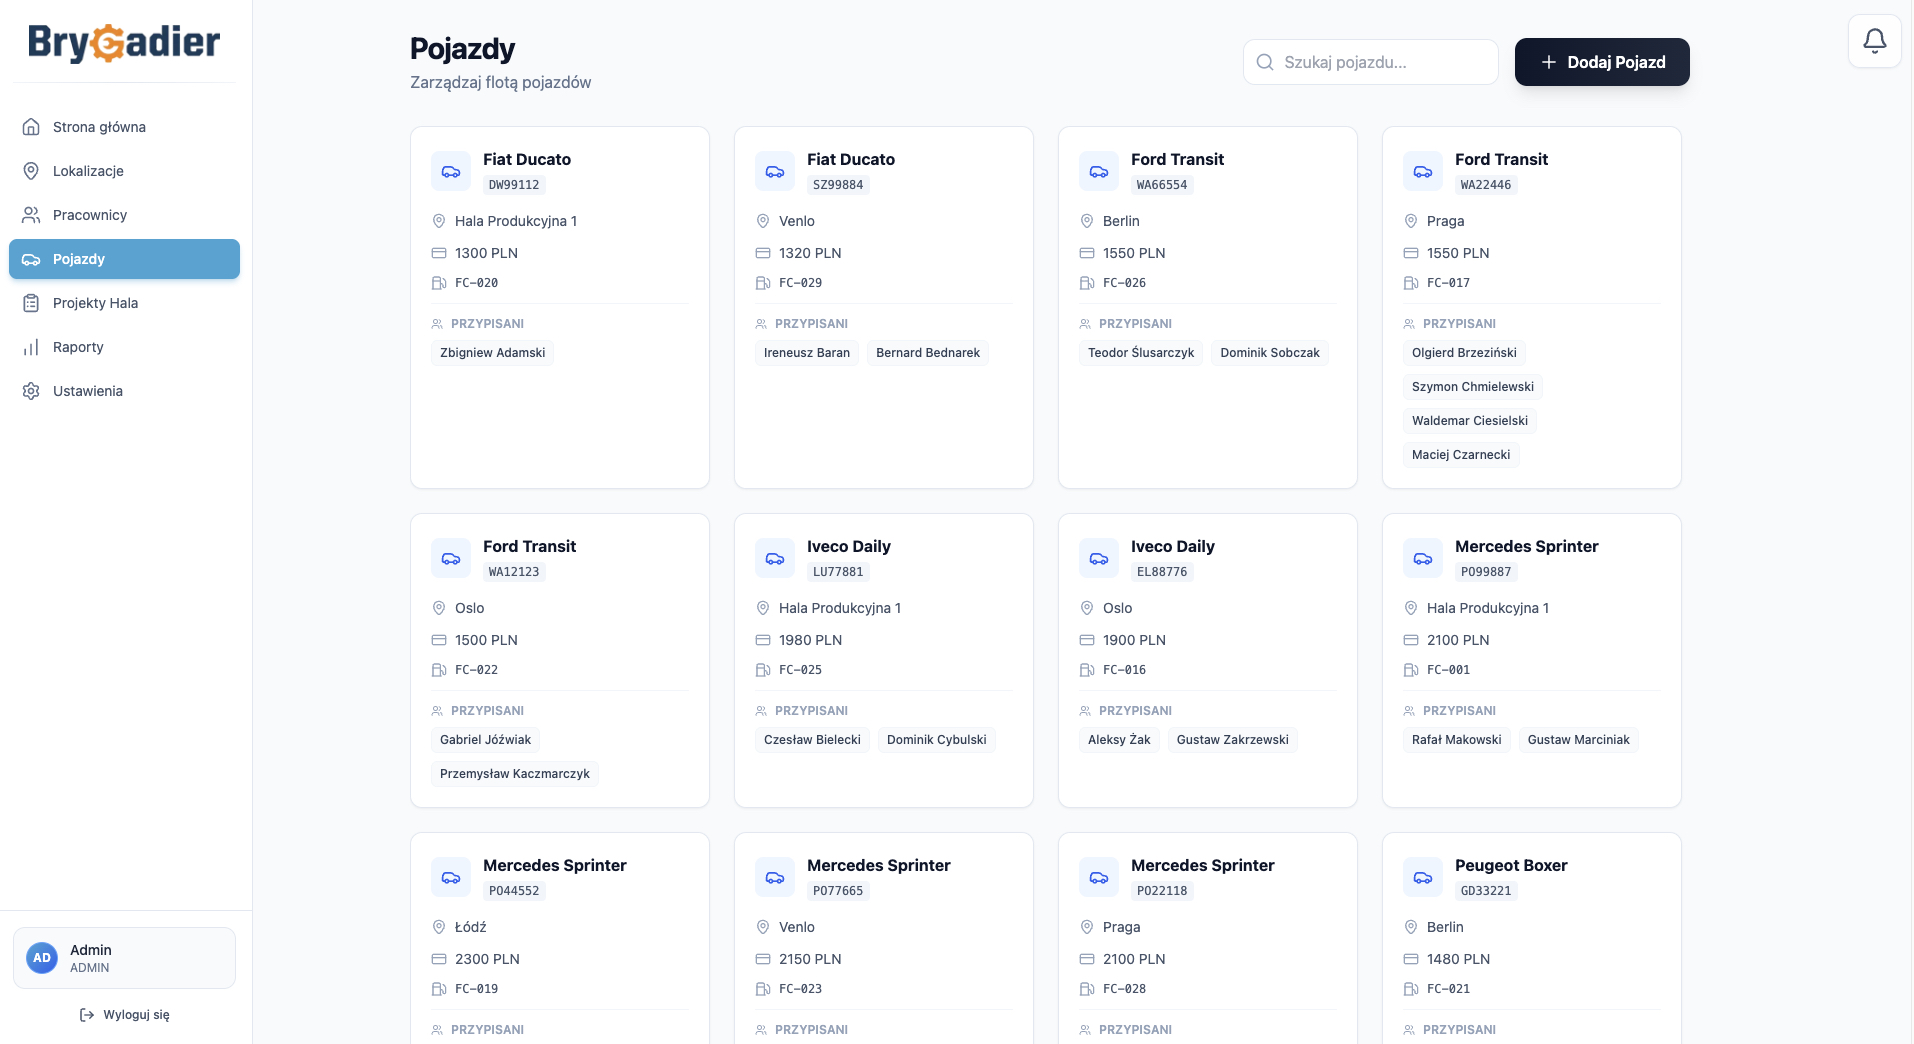
Task: Click employee tag Gustaw Zakrzewski
Action: pos(1232,740)
